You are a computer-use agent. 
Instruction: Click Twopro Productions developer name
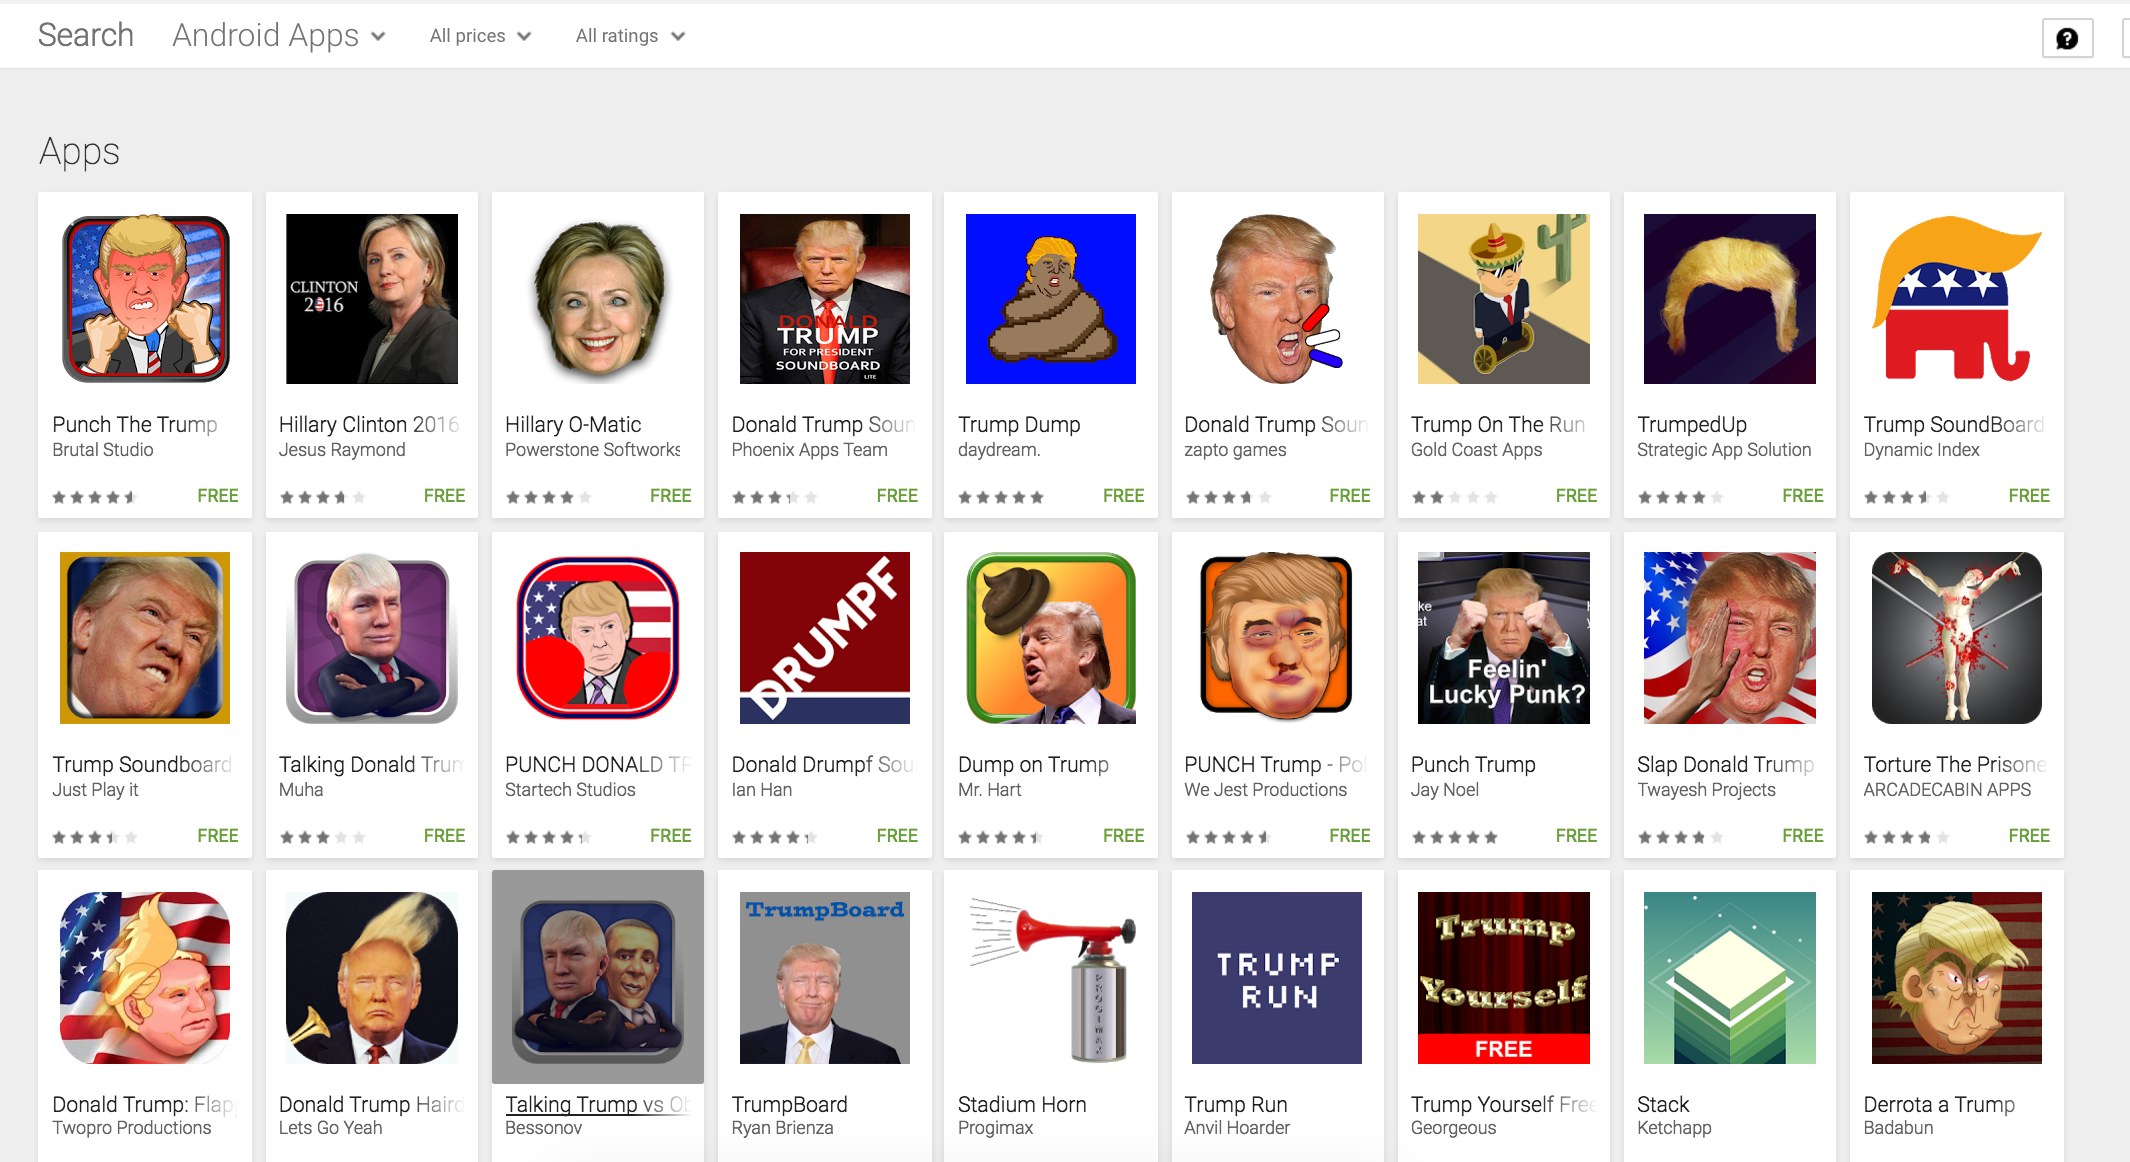132,1128
